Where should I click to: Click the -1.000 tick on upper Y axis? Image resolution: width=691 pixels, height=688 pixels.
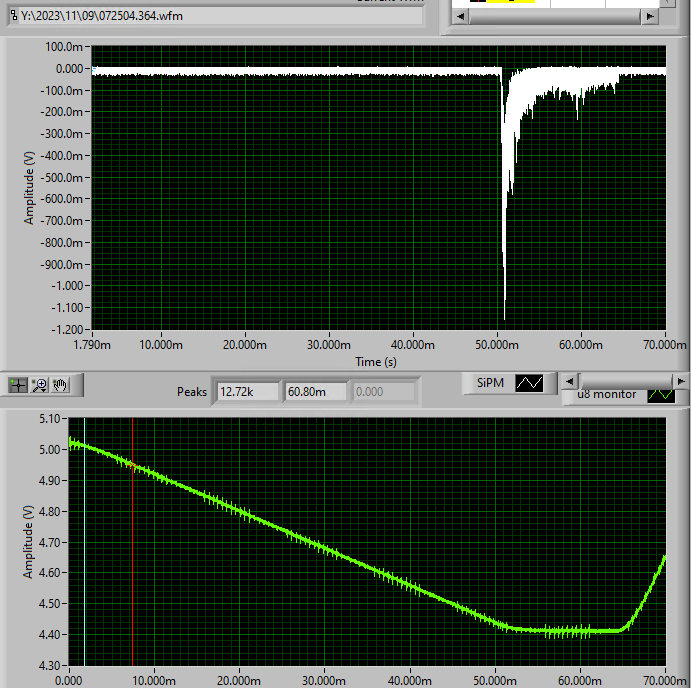click(x=67, y=286)
